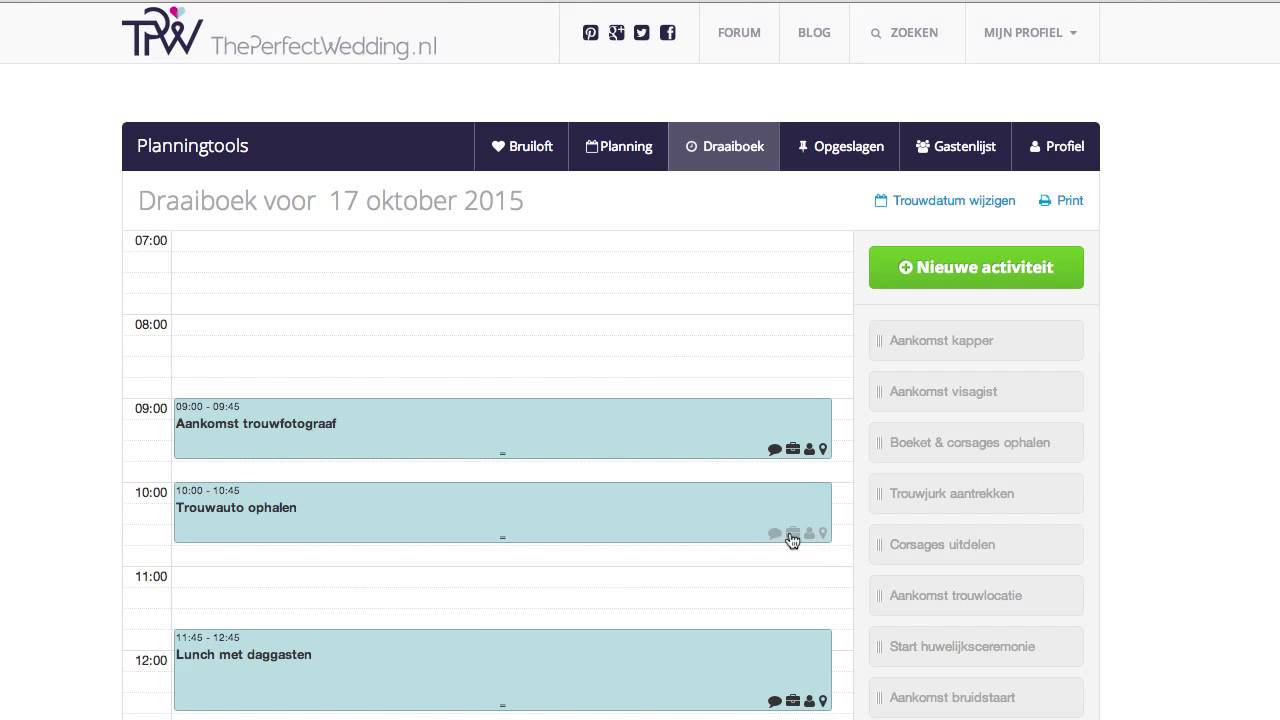
Task: Click the Trouwauto ophalen event title
Action: click(x=236, y=508)
